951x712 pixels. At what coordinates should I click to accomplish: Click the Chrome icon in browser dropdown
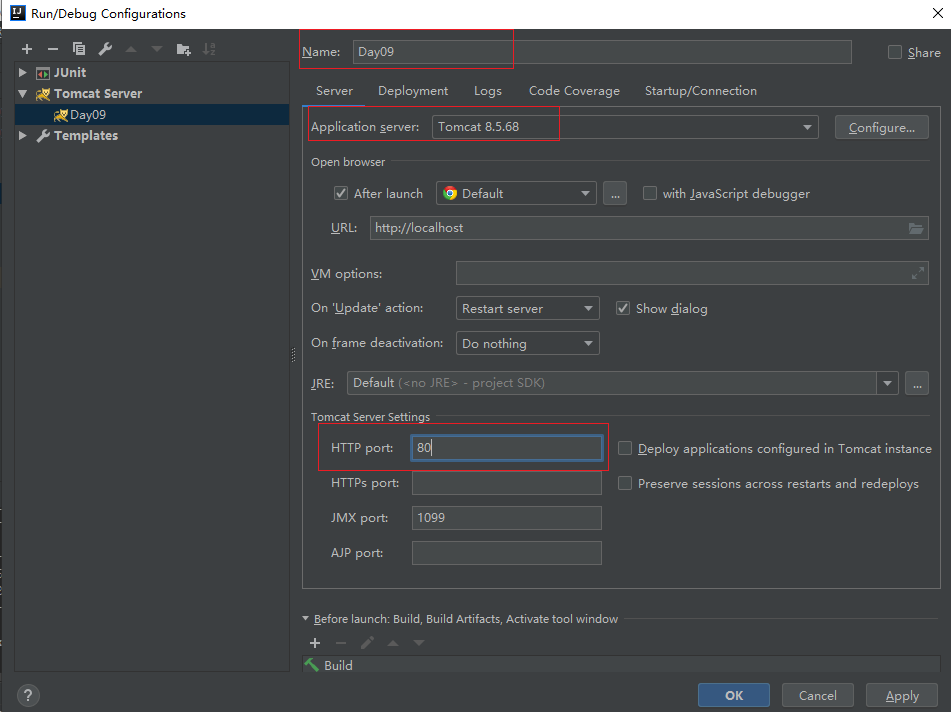pyautogui.click(x=450, y=193)
